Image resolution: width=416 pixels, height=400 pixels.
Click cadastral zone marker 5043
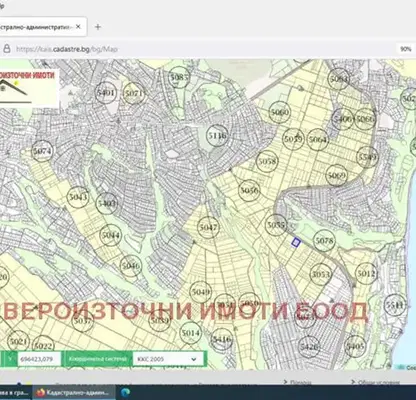pos(78,197)
